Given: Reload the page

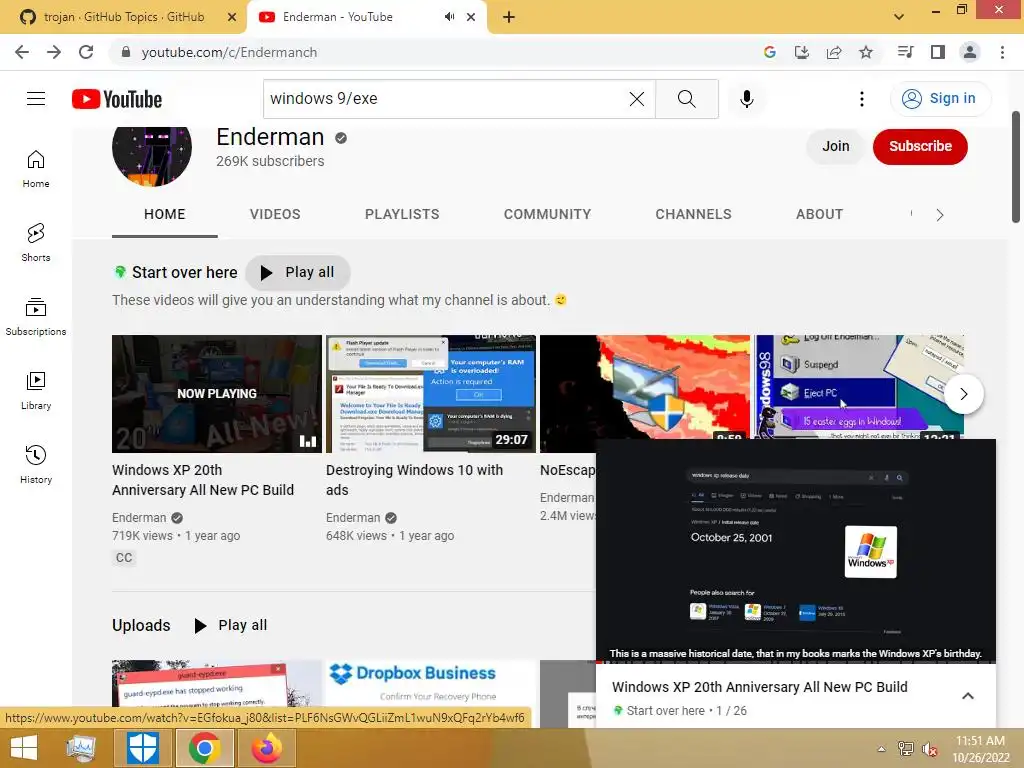Looking at the screenshot, I should [86, 52].
